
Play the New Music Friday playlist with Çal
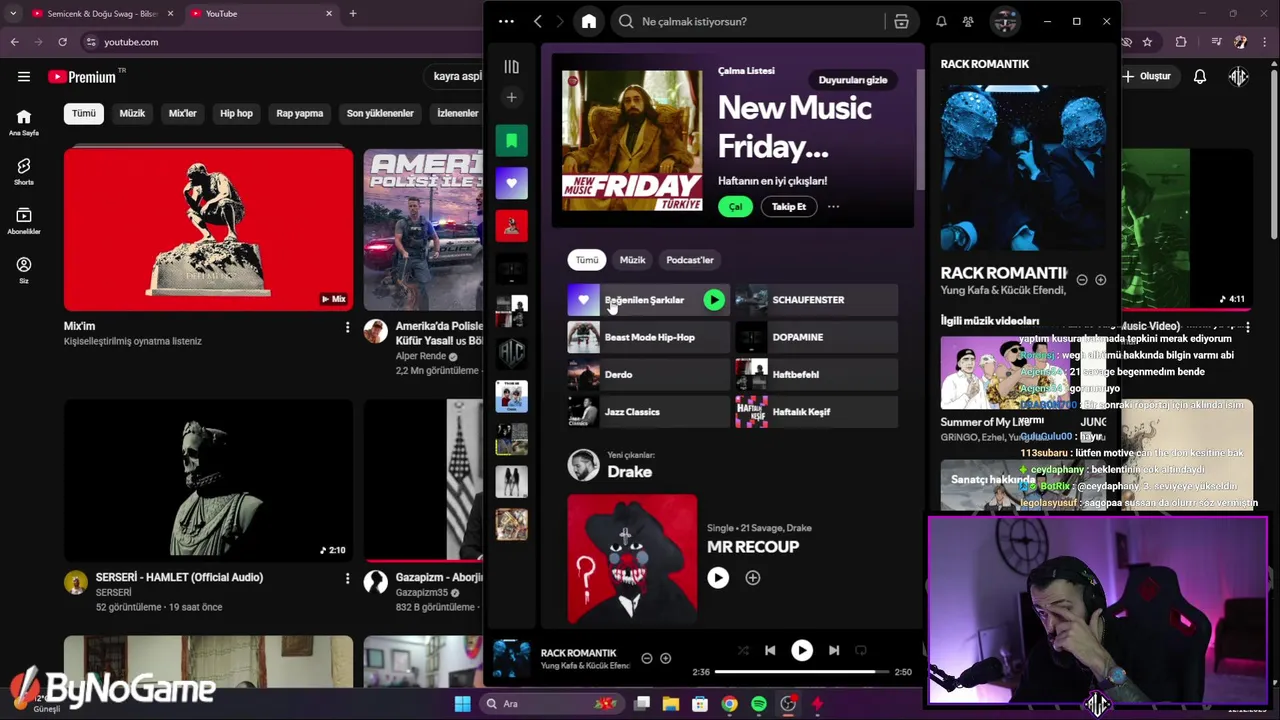[735, 206]
